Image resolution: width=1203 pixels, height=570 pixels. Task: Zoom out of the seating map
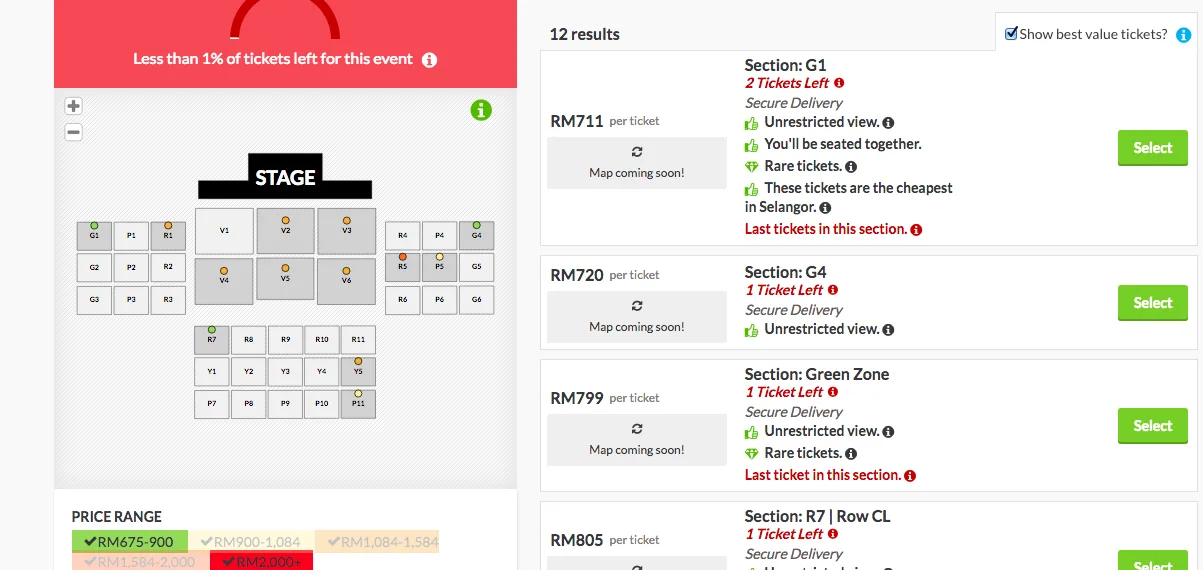click(x=73, y=132)
